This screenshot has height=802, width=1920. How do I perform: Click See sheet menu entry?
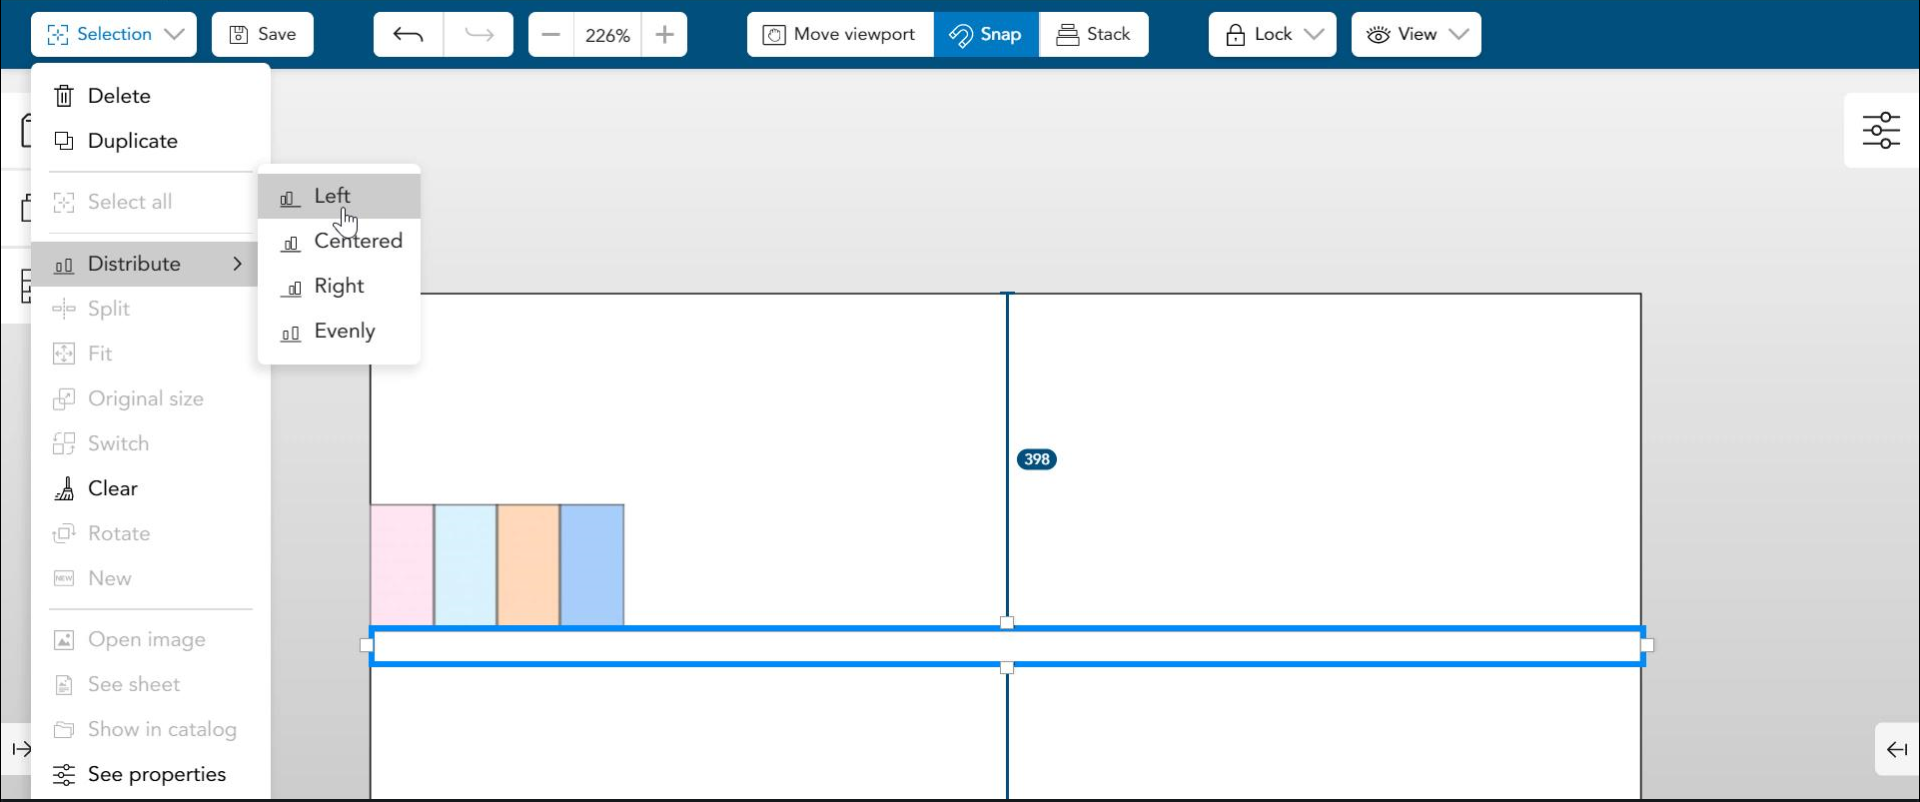coord(150,685)
